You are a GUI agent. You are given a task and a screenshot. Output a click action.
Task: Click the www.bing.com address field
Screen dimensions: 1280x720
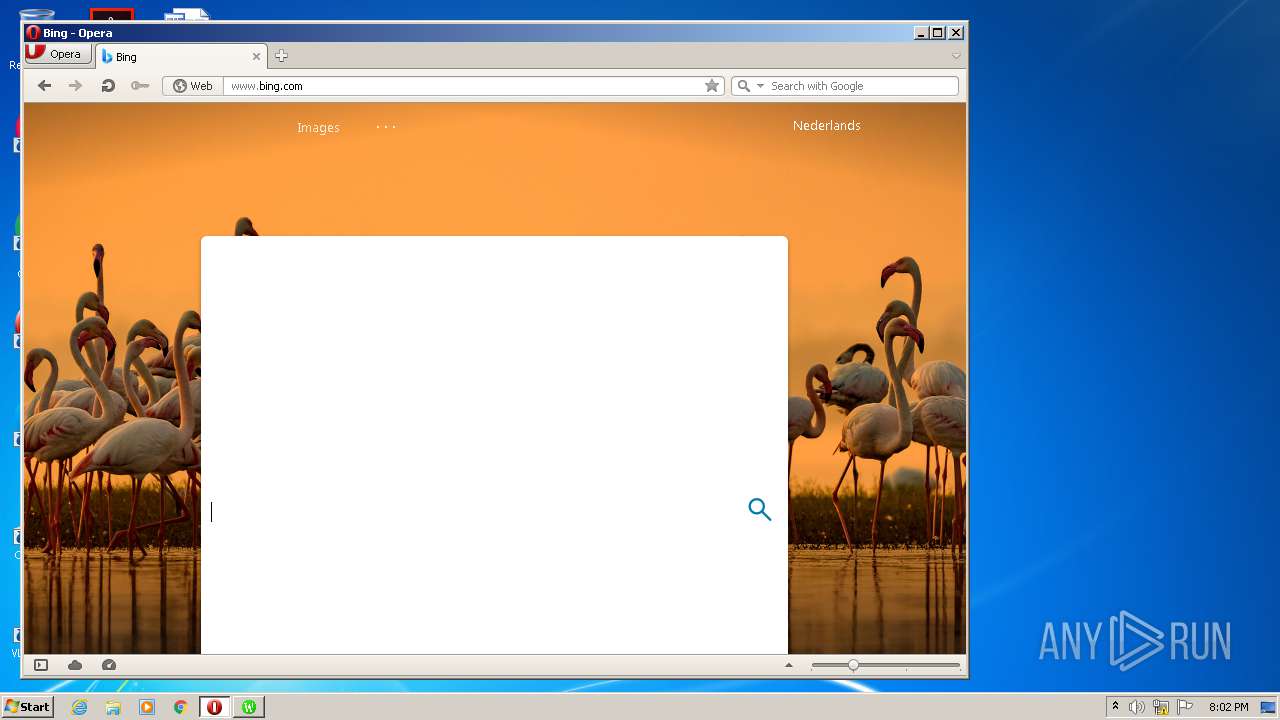(464, 86)
